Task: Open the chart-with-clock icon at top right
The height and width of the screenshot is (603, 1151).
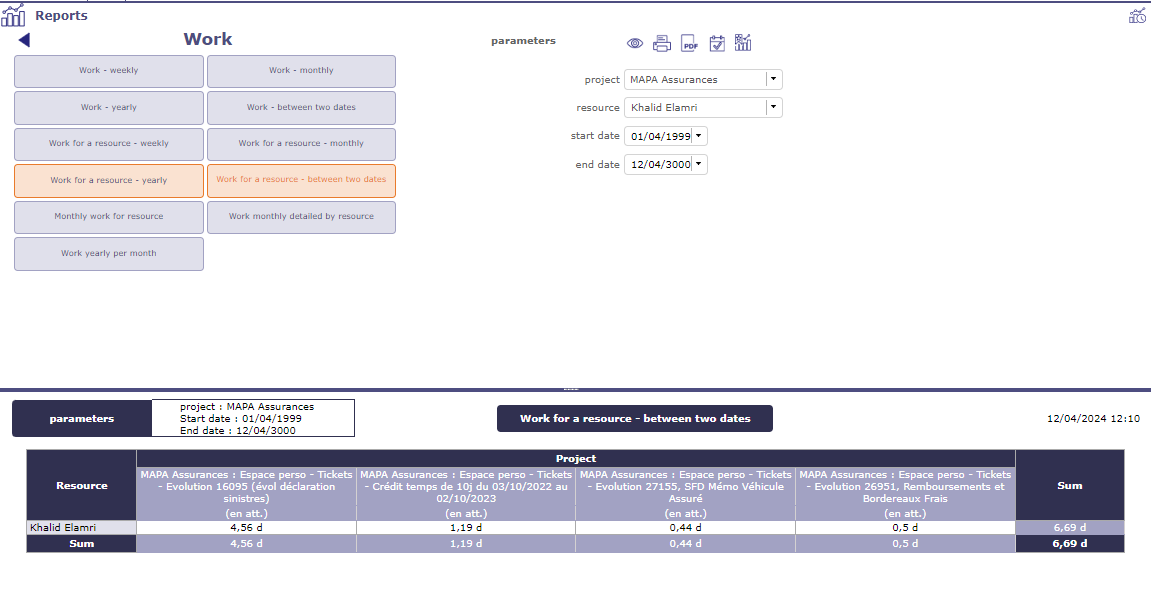Action: tap(1137, 15)
